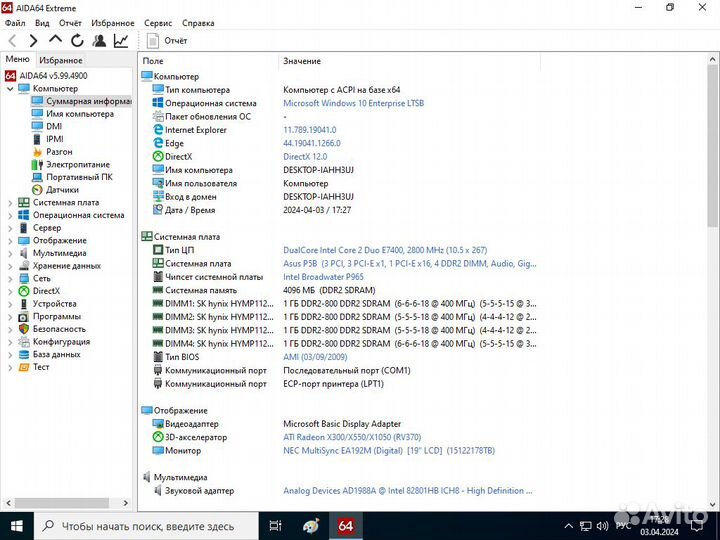
Task: Open the Asus P5B motherboard link
Action: (410, 264)
